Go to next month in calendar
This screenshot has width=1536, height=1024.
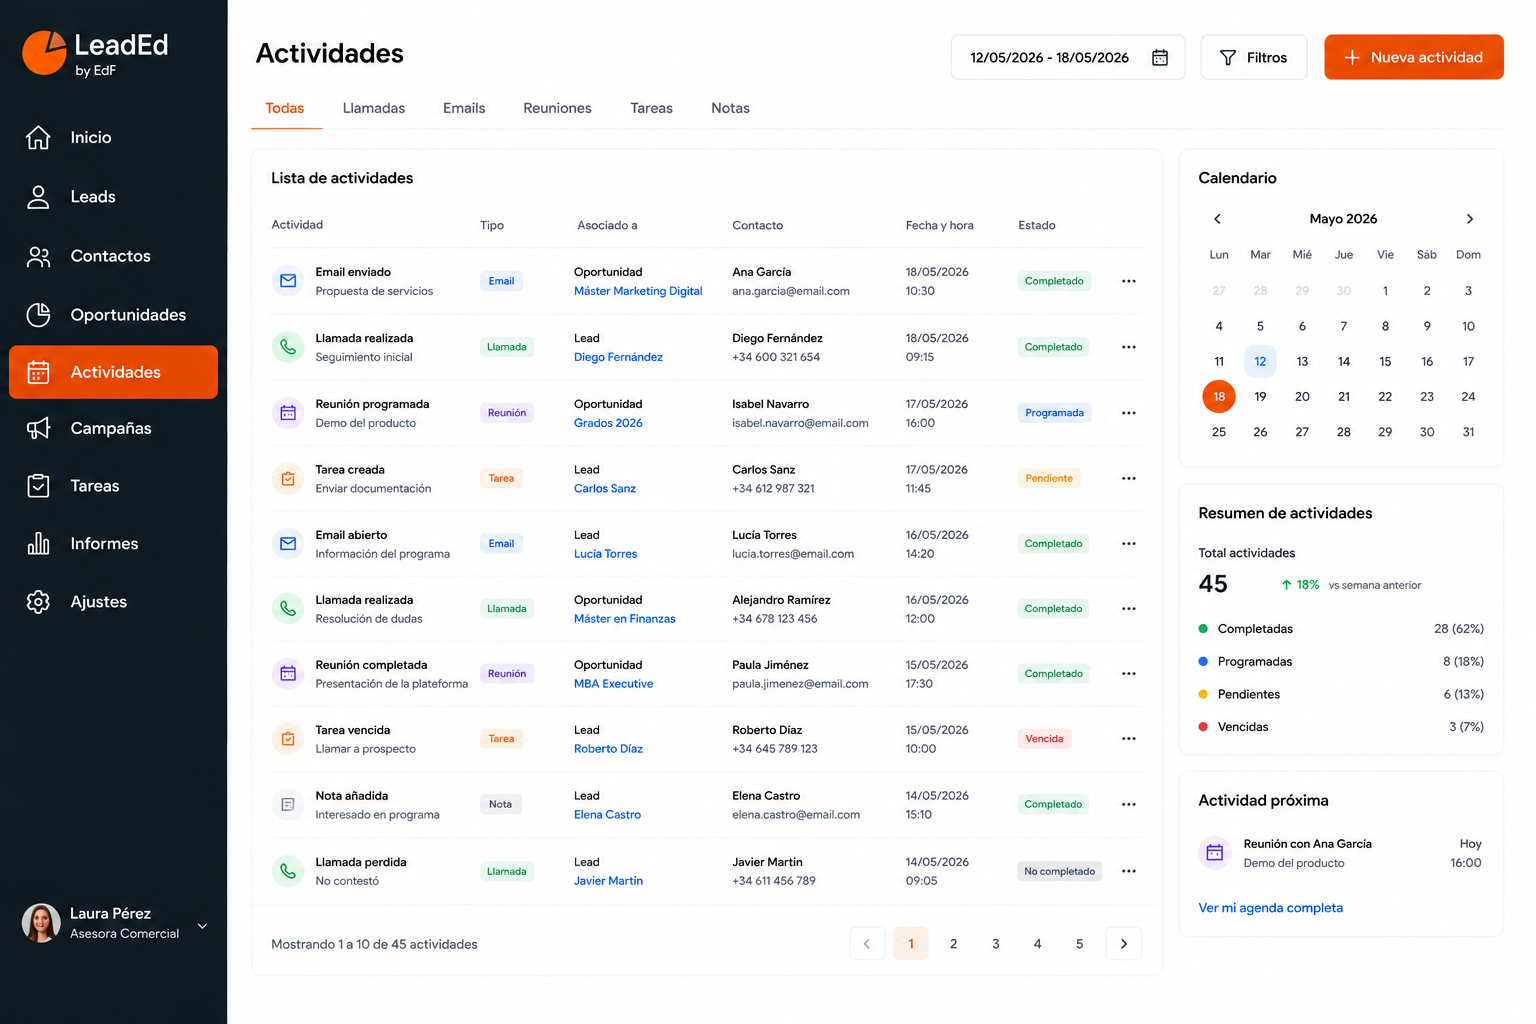tap(1469, 219)
